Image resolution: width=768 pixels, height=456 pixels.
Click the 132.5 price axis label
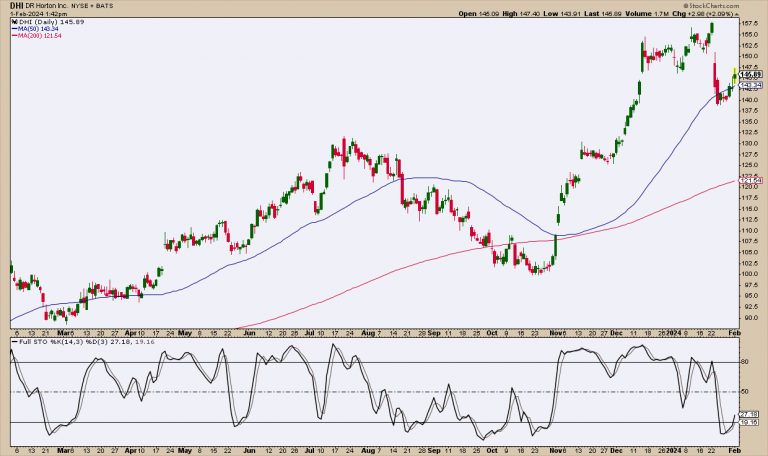[x=750, y=132]
